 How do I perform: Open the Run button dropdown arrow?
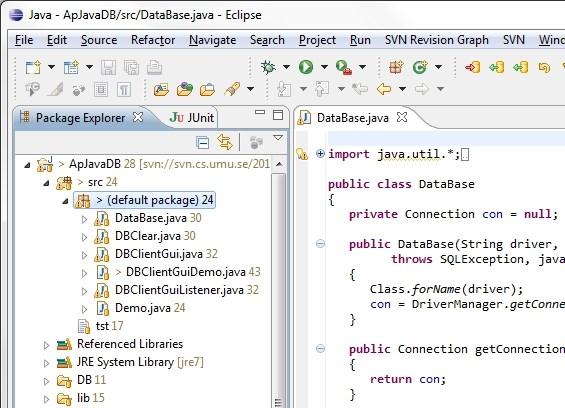pyautogui.click(x=324, y=67)
